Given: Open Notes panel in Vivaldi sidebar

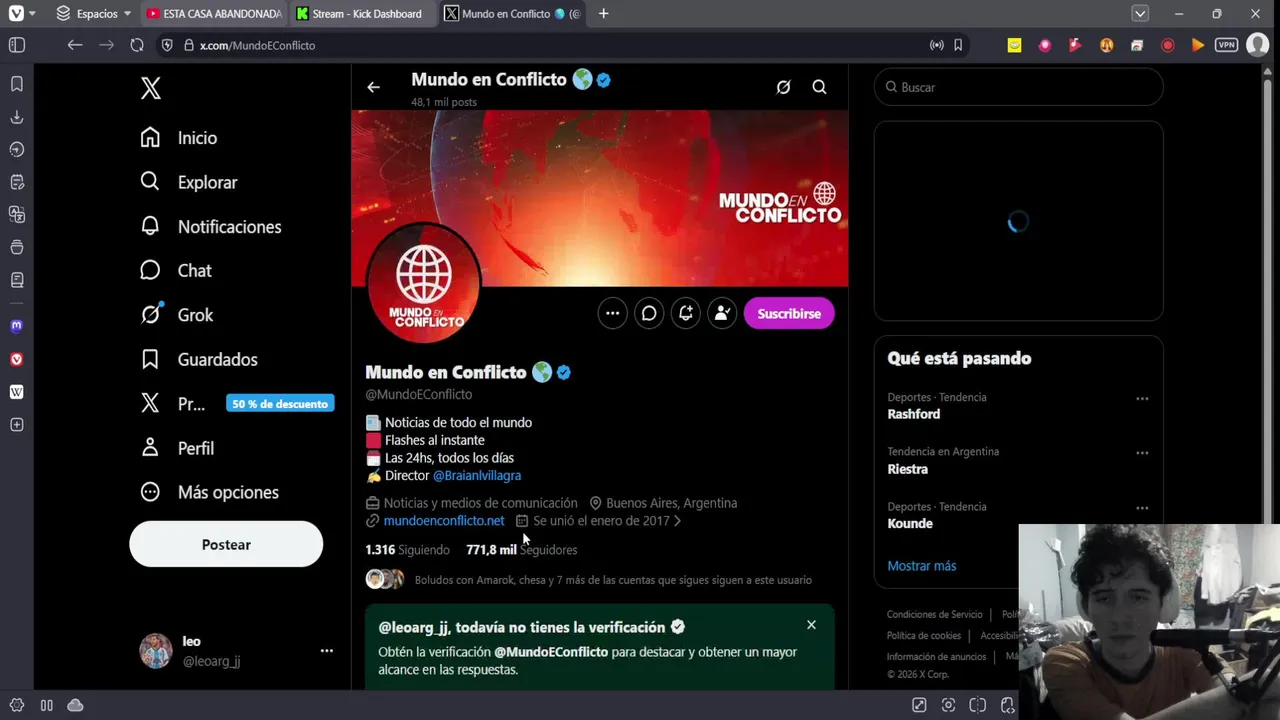Looking at the screenshot, I should [x=17, y=182].
